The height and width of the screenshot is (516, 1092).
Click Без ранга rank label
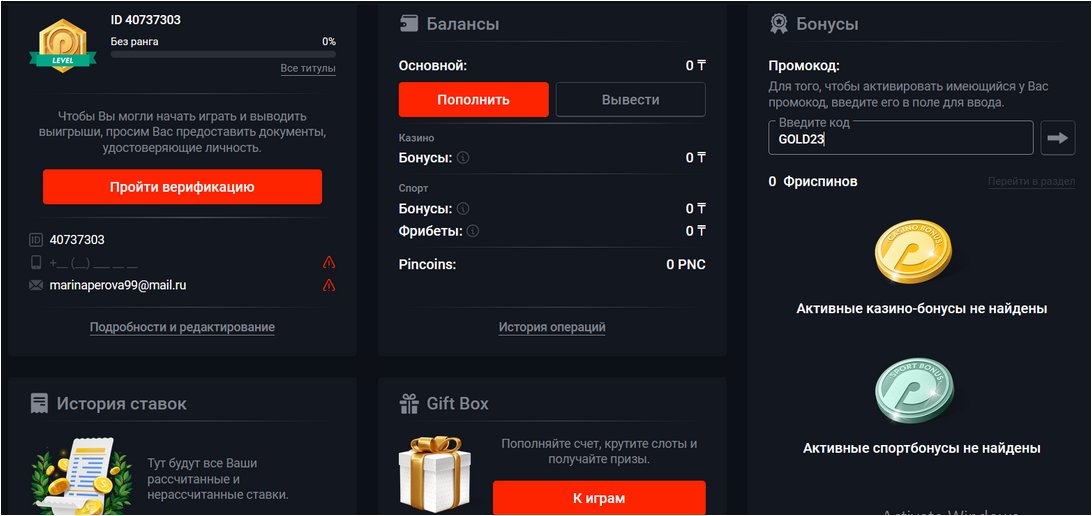pyautogui.click(x=134, y=42)
